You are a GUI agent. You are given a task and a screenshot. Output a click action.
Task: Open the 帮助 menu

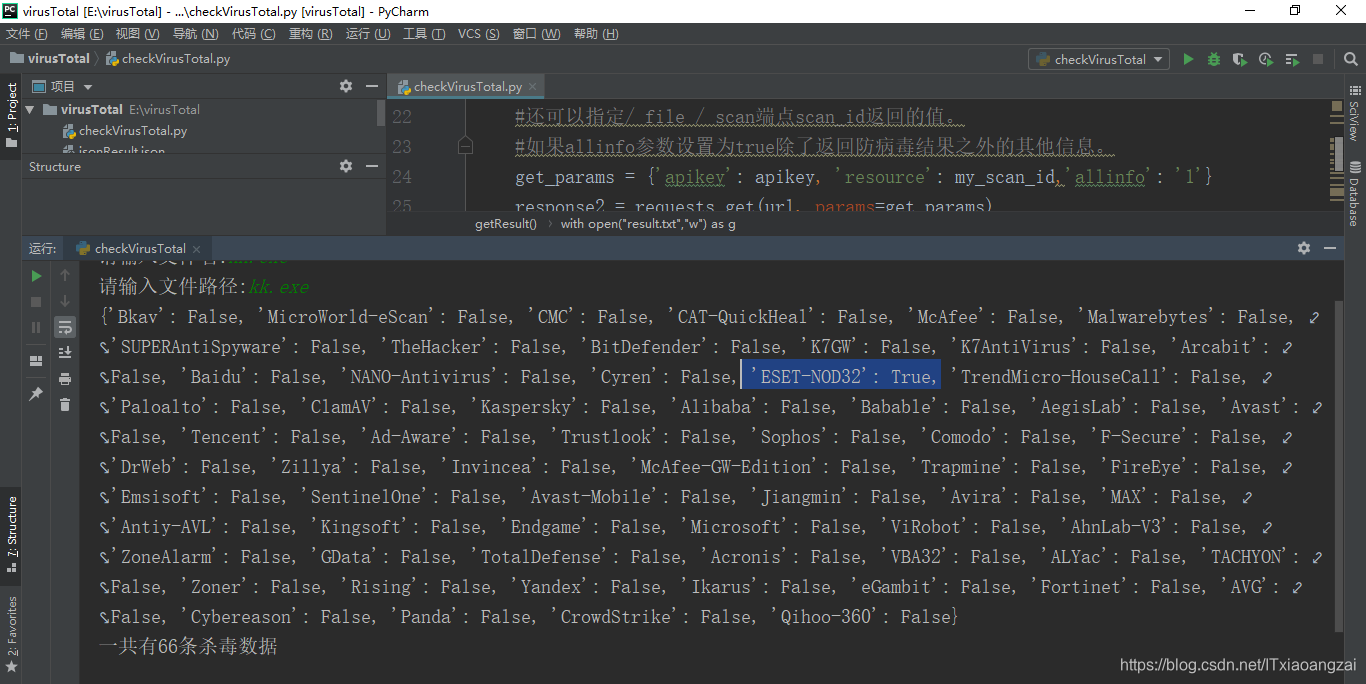[x=596, y=34]
